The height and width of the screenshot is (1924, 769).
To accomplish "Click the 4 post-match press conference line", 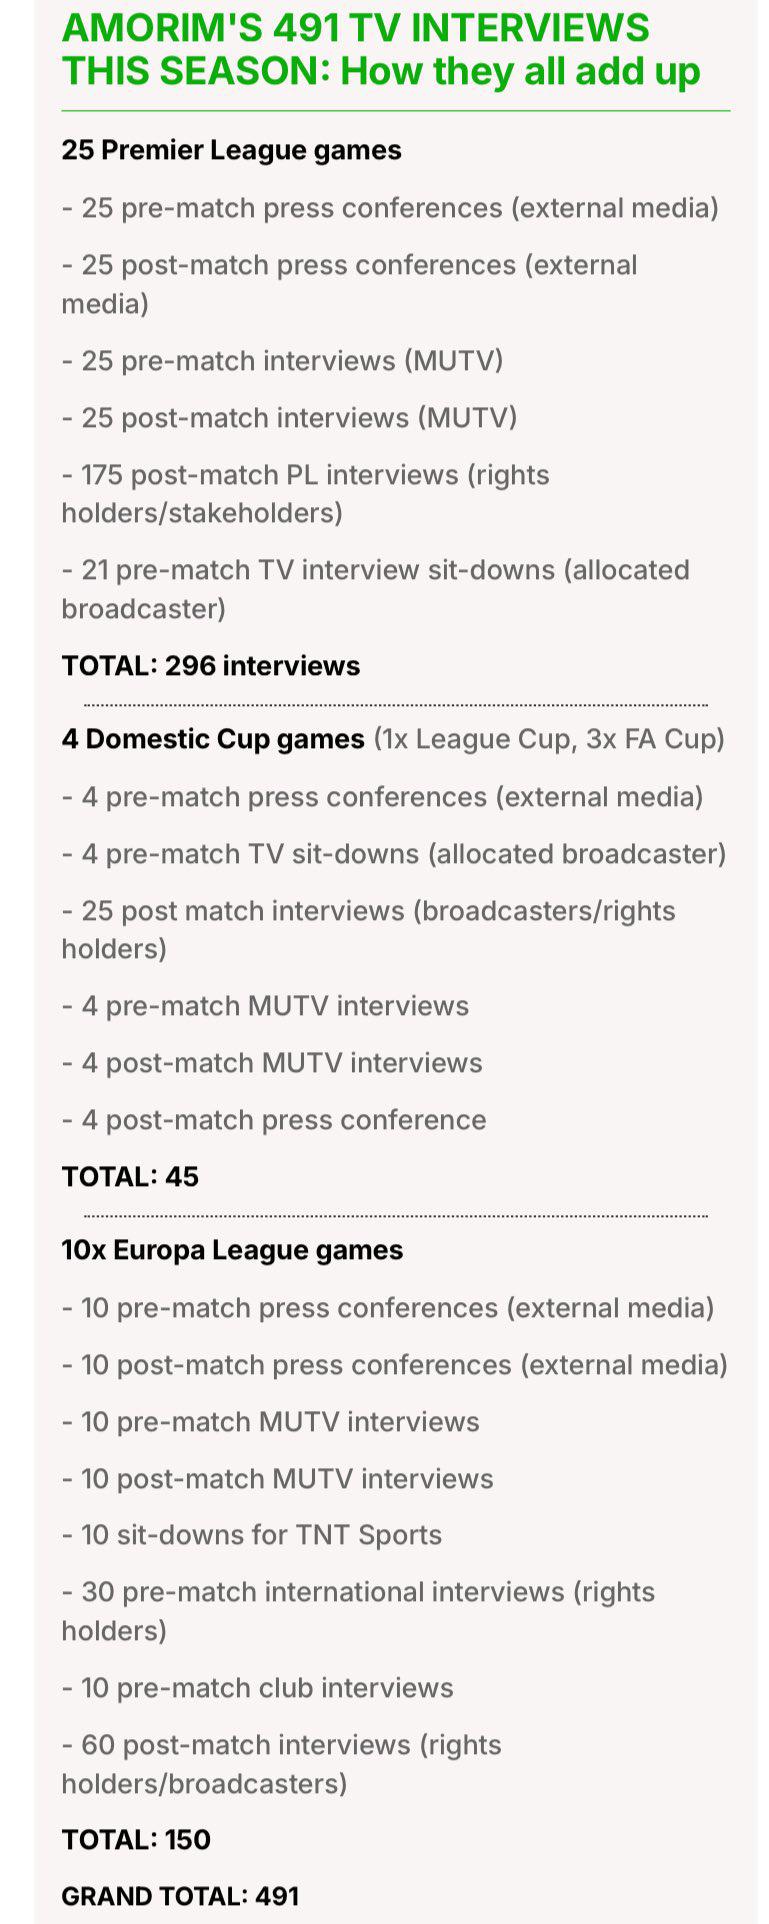I will [274, 1120].
